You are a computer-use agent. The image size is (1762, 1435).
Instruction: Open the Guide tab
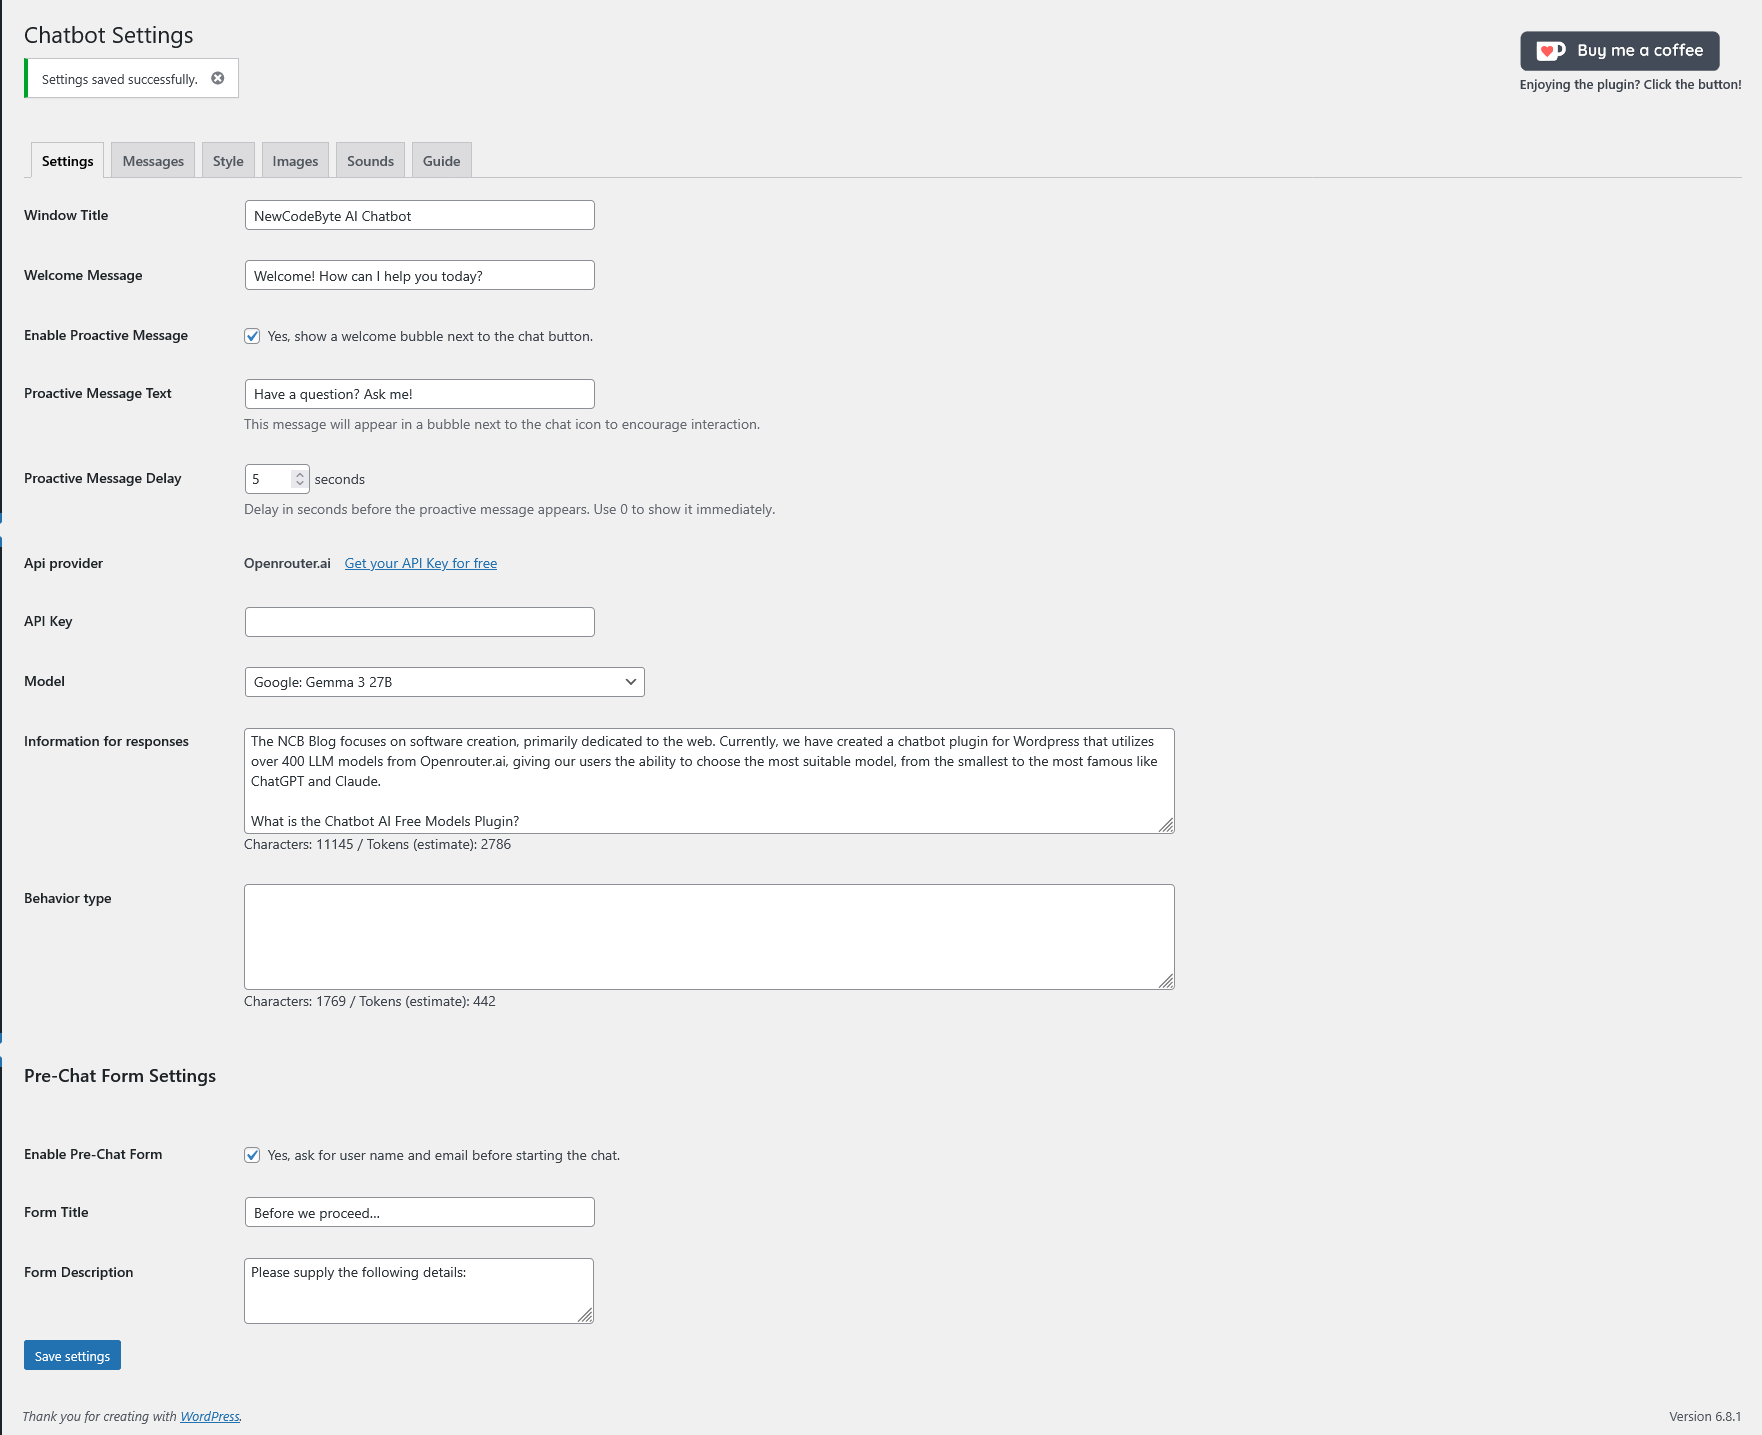click(441, 161)
